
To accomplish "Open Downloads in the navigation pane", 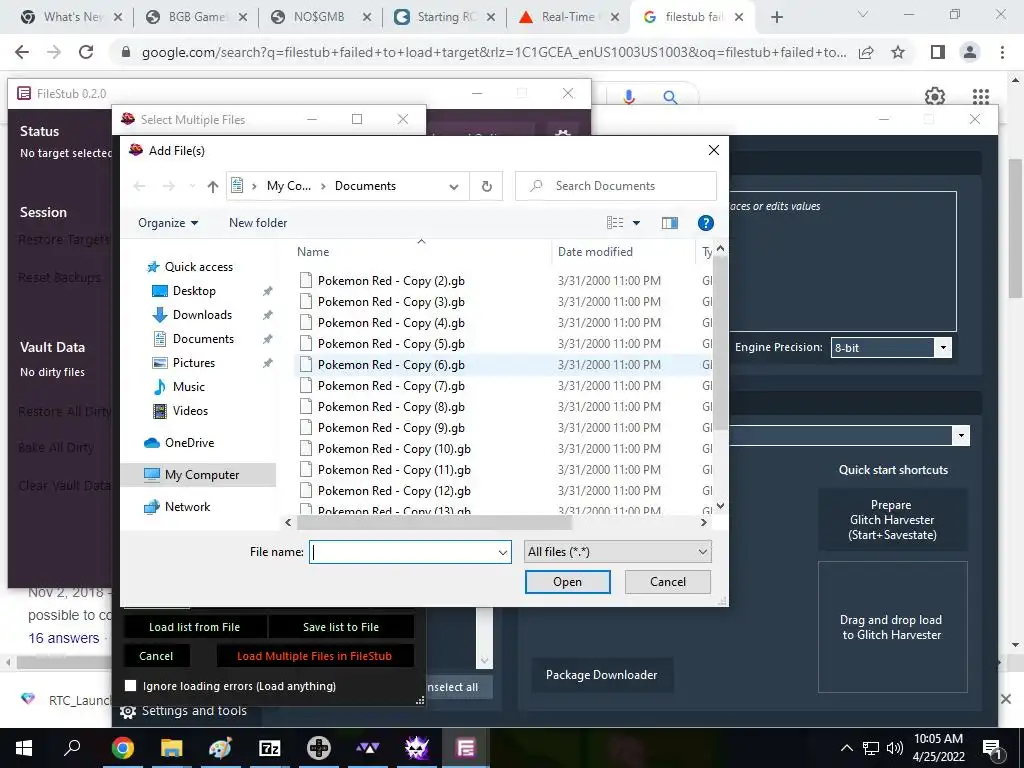I will [x=202, y=315].
